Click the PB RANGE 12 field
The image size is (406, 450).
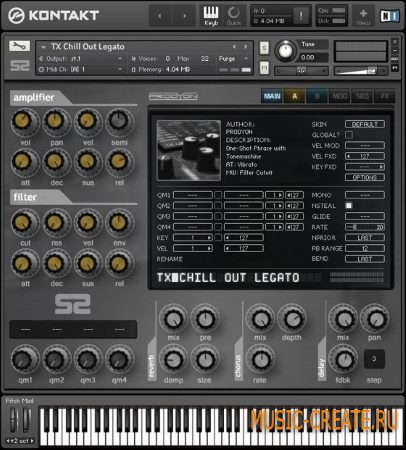click(x=365, y=248)
